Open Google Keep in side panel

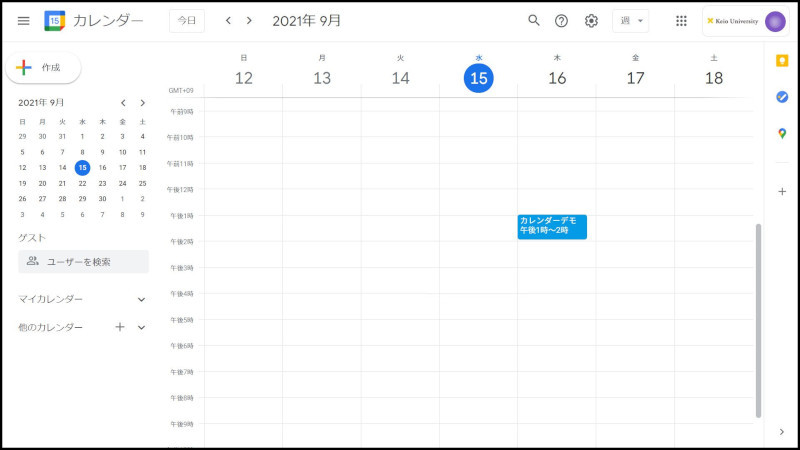pos(782,61)
